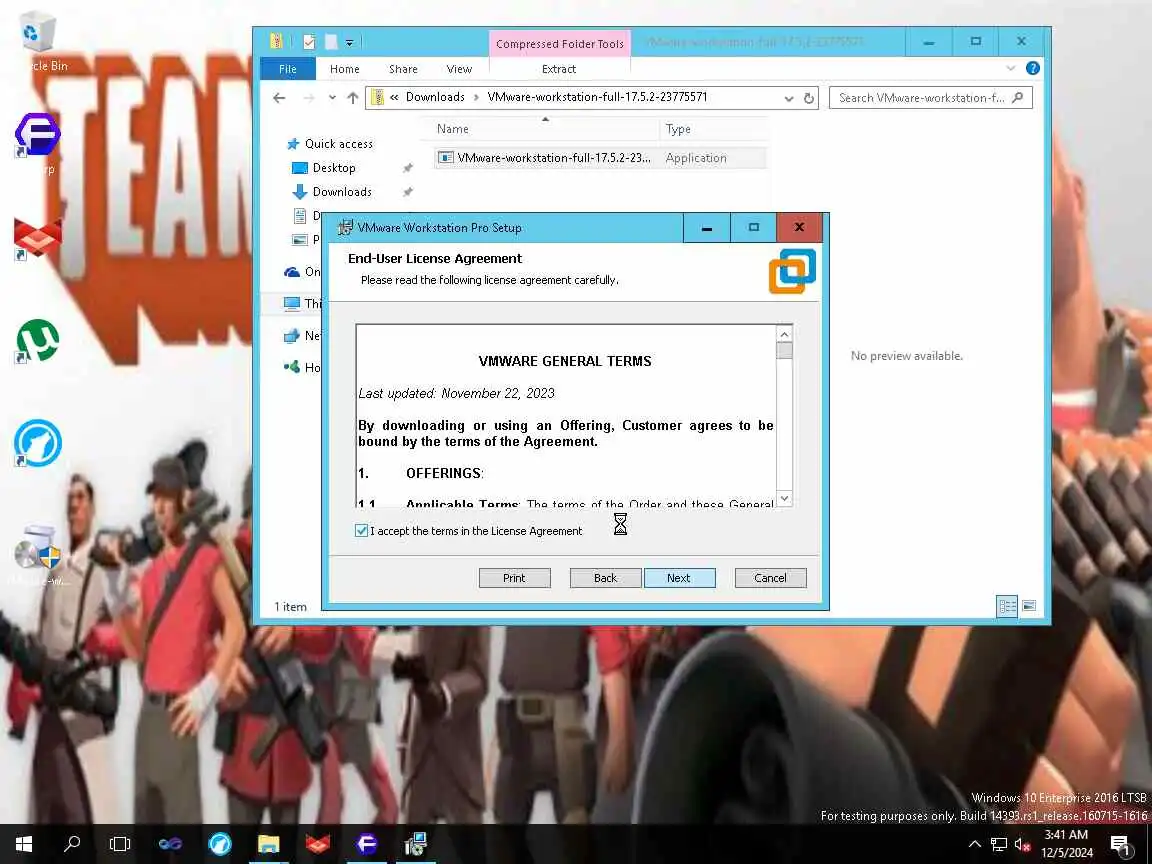Go up one folder level in Explorer

(x=353, y=98)
